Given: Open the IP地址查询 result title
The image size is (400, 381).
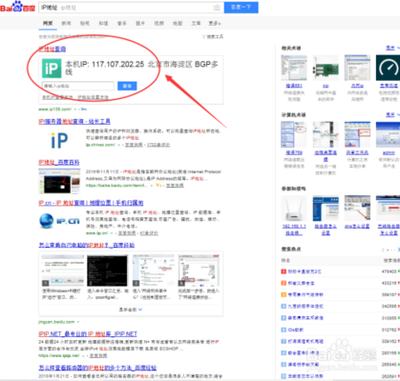Looking at the screenshot, I should tap(52, 49).
